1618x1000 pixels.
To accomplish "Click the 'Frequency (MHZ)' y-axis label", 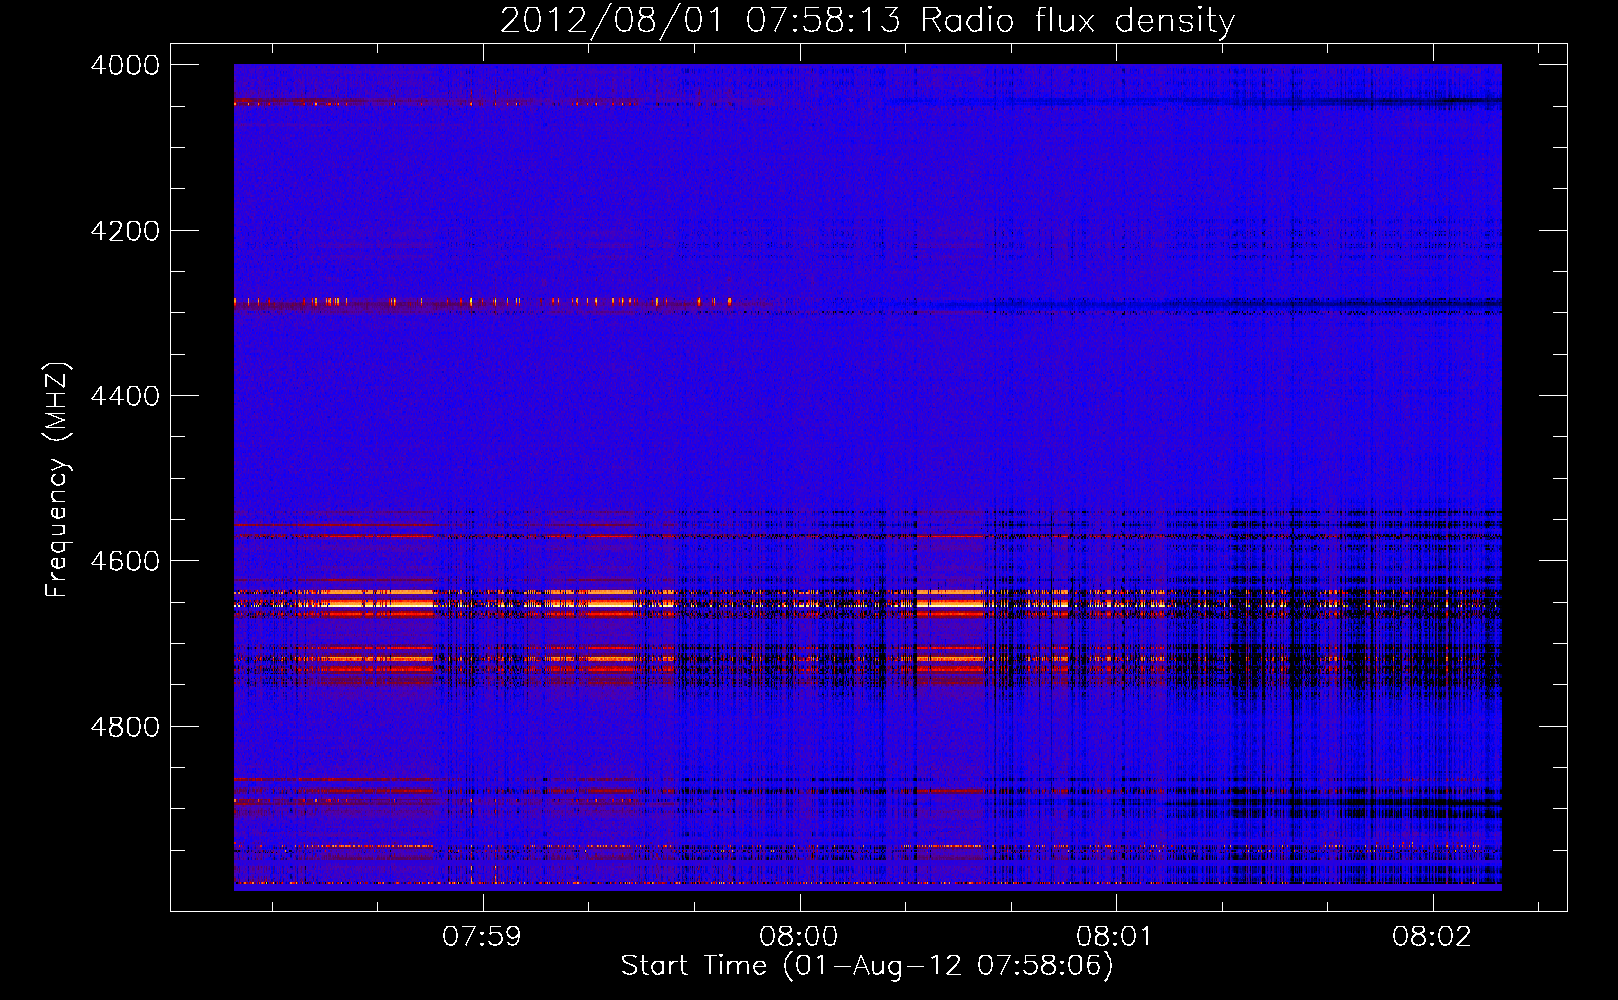I will click(58, 480).
